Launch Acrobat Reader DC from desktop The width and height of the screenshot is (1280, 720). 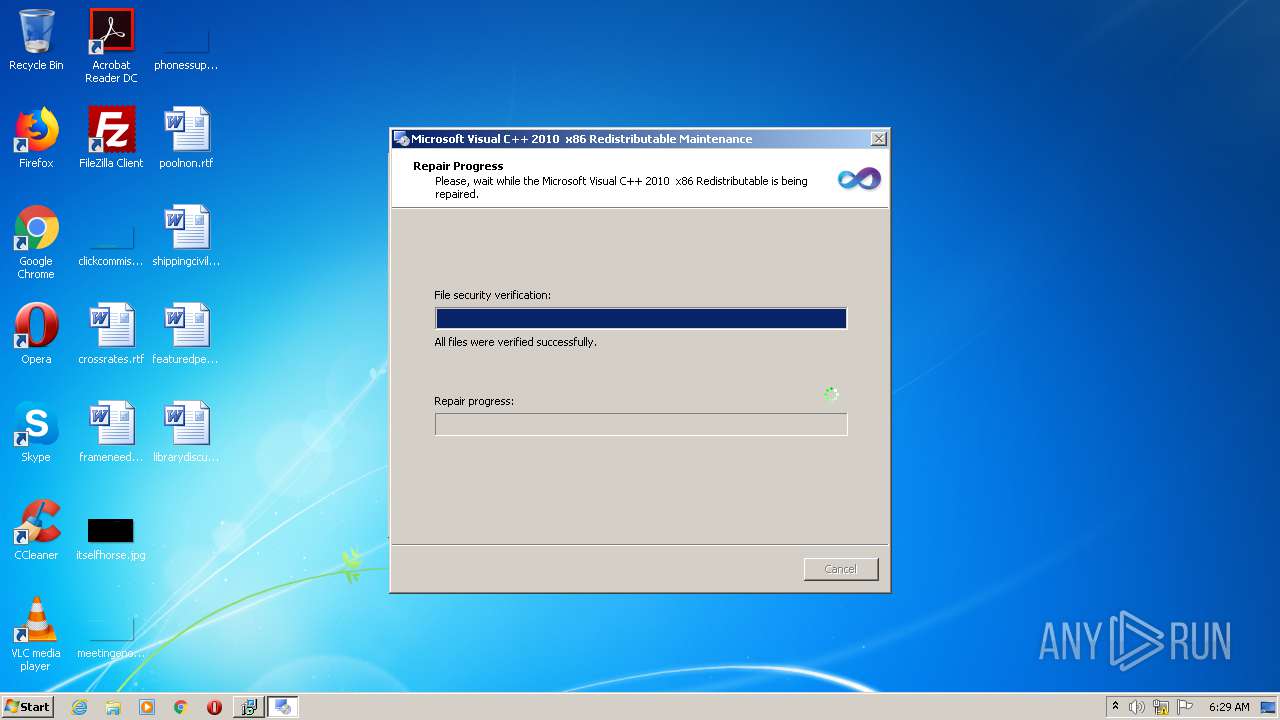tap(111, 46)
